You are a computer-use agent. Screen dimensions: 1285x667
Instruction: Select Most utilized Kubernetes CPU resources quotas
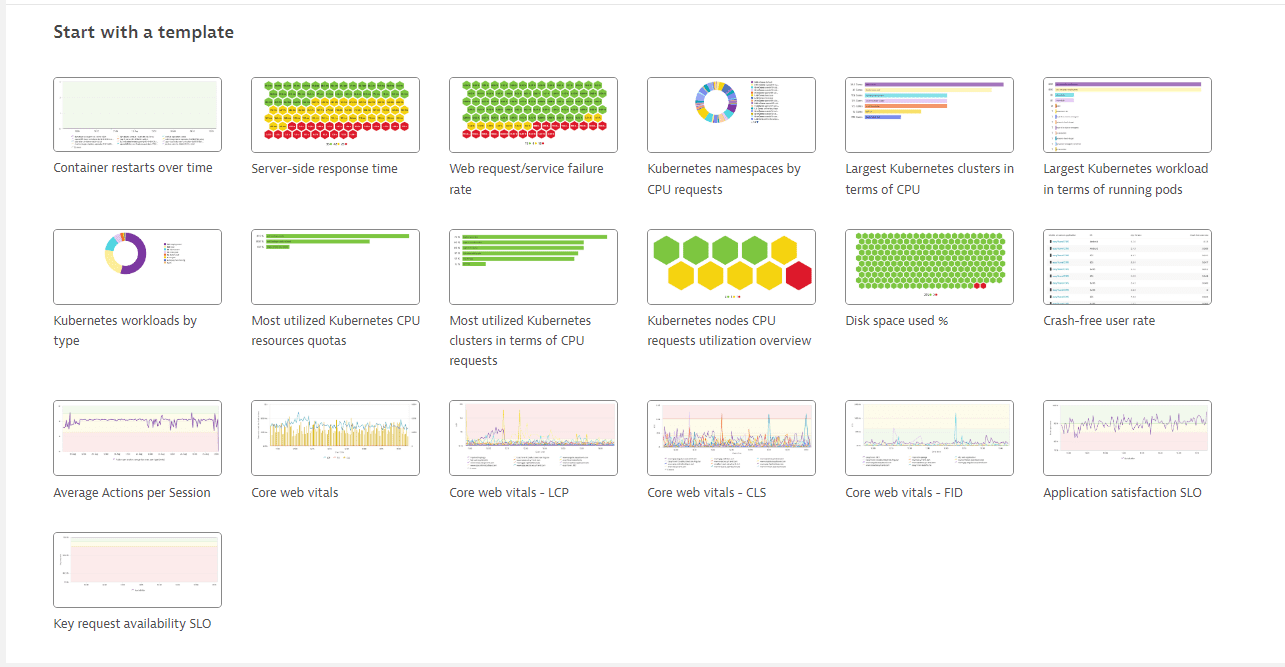[335, 267]
